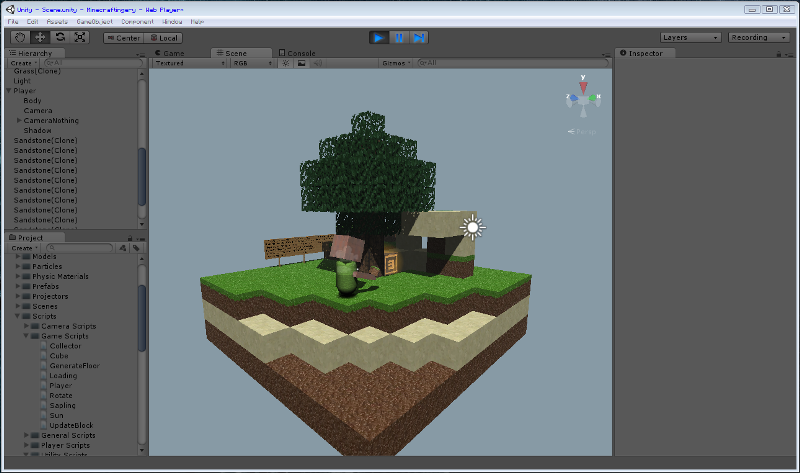This screenshot has width=800, height=473.
Task: Select the Scale tool
Action: [80, 37]
